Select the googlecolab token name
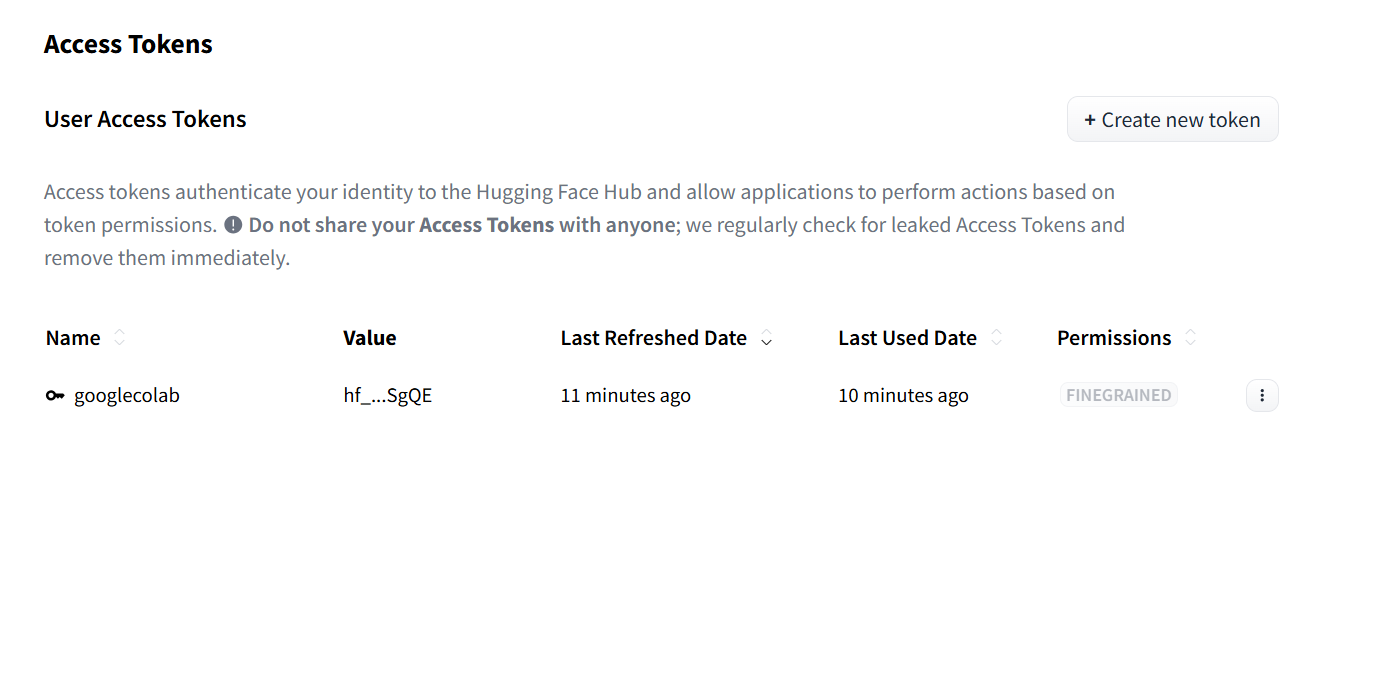The width and height of the screenshot is (1376, 697). 127,396
